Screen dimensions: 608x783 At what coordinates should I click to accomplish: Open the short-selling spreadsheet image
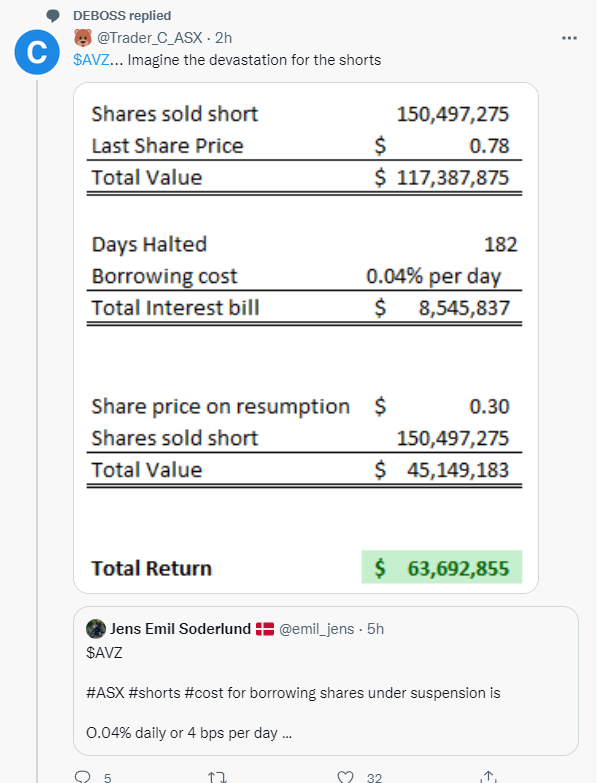tap(305, 338)
